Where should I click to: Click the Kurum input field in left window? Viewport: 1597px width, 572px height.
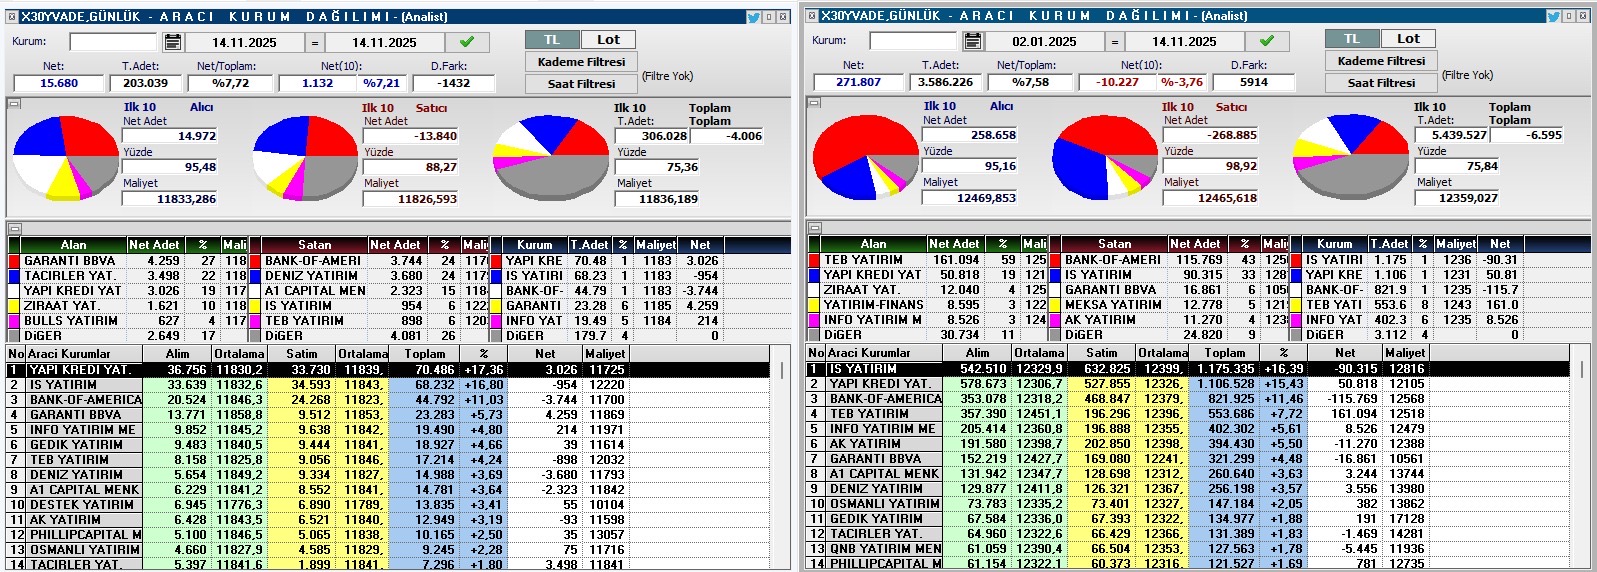pos(113,42)
